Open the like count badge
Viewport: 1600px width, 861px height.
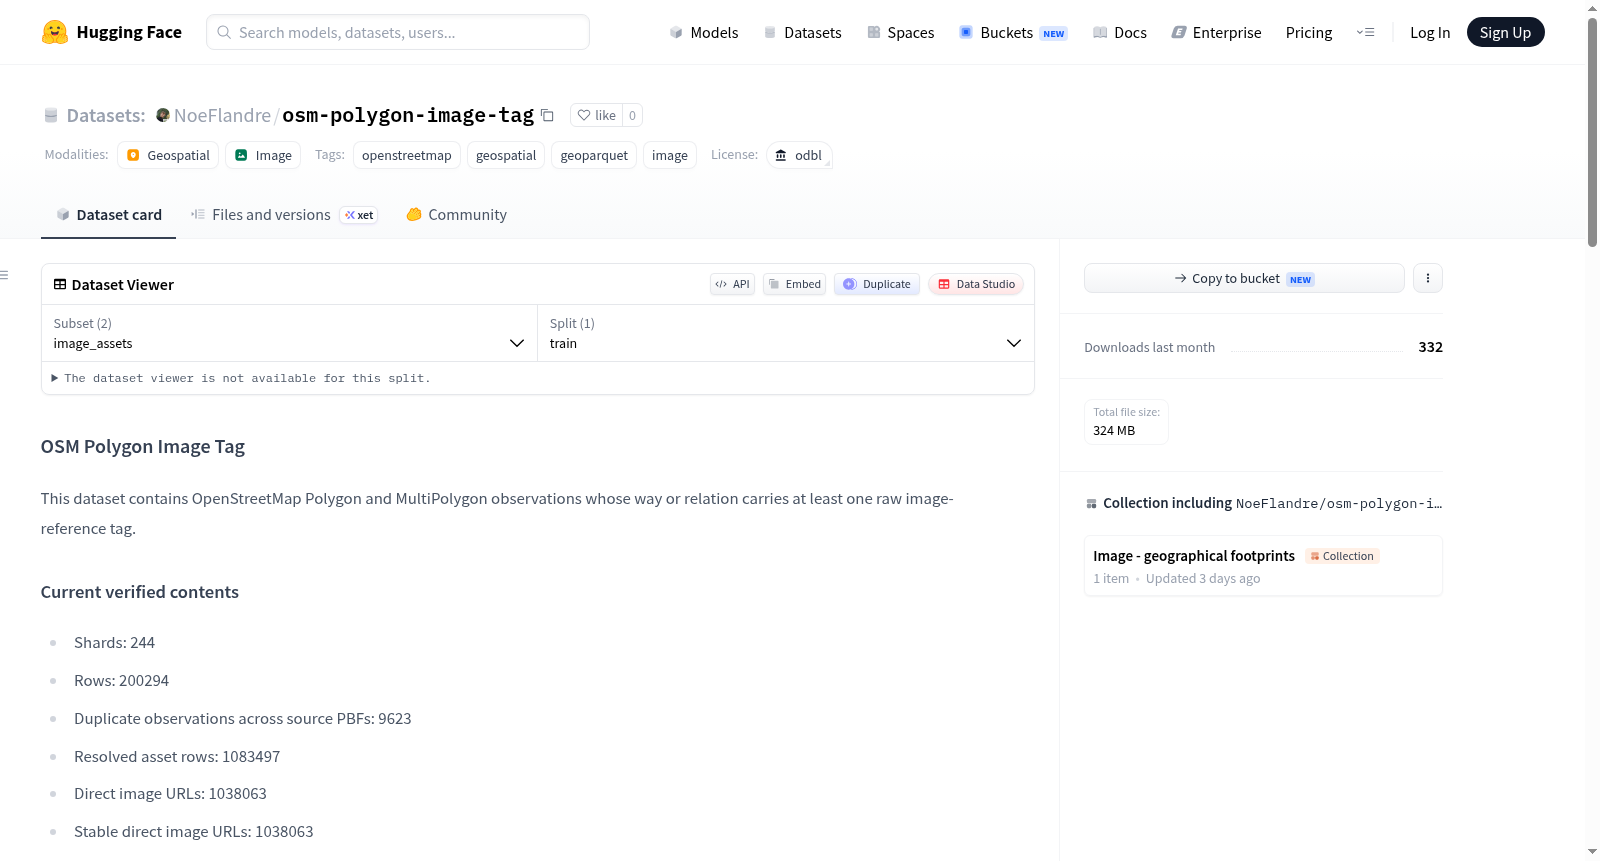click(x=632, y=115)
